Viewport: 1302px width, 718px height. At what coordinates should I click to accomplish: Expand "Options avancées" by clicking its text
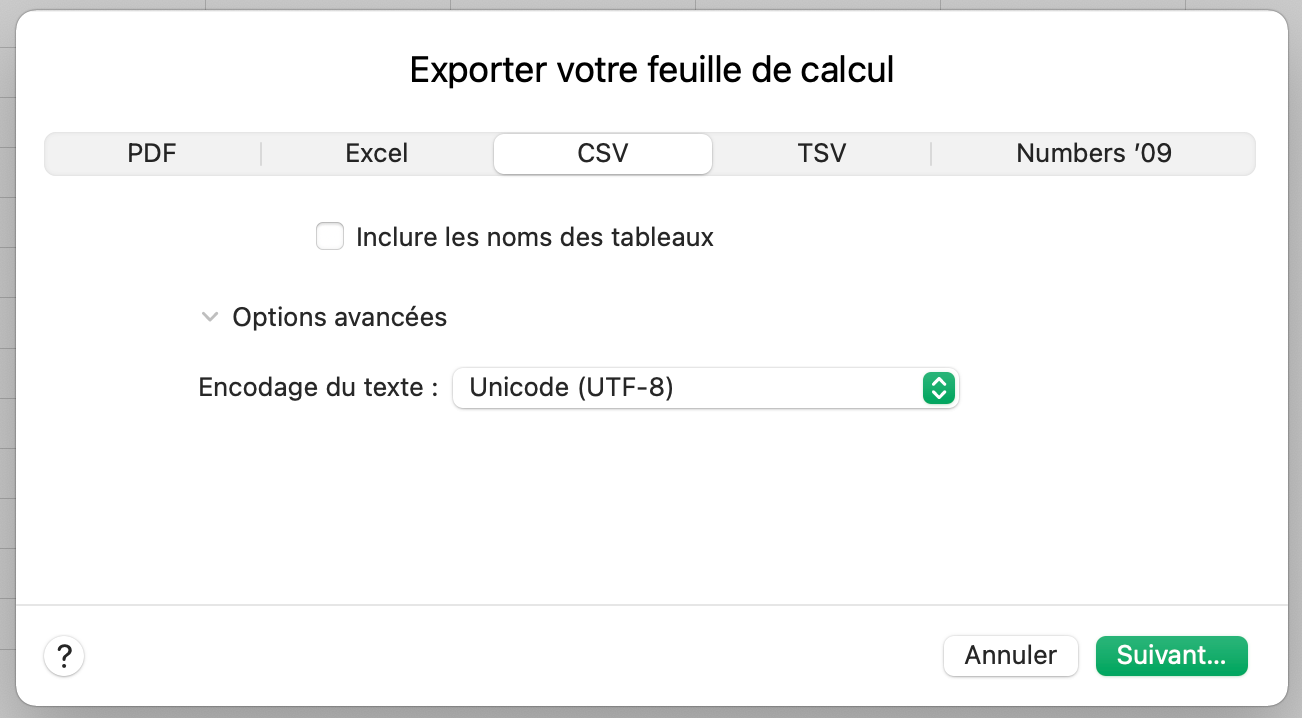[339, 317]
